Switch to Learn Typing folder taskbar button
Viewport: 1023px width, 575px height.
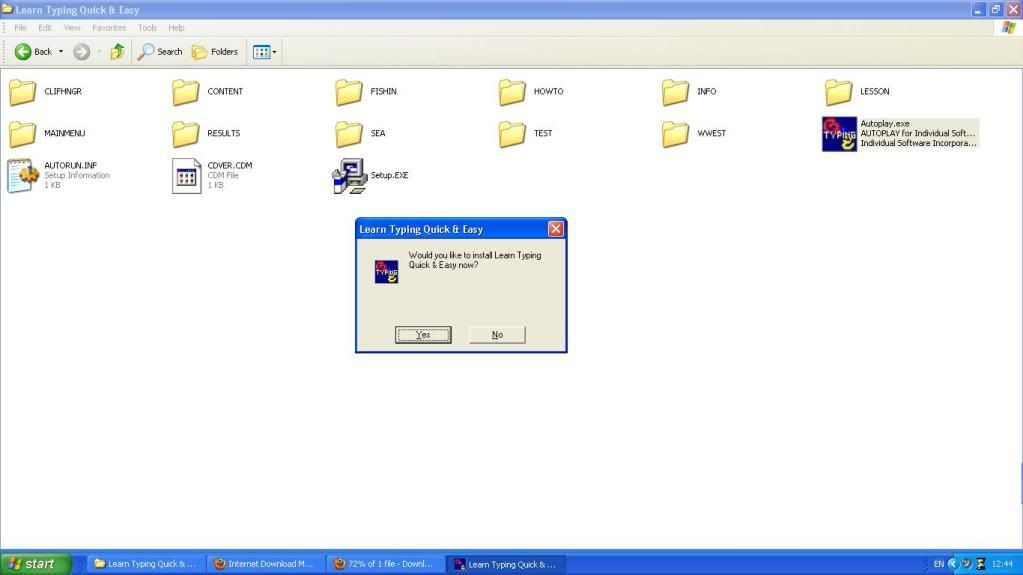pos(145,564)
